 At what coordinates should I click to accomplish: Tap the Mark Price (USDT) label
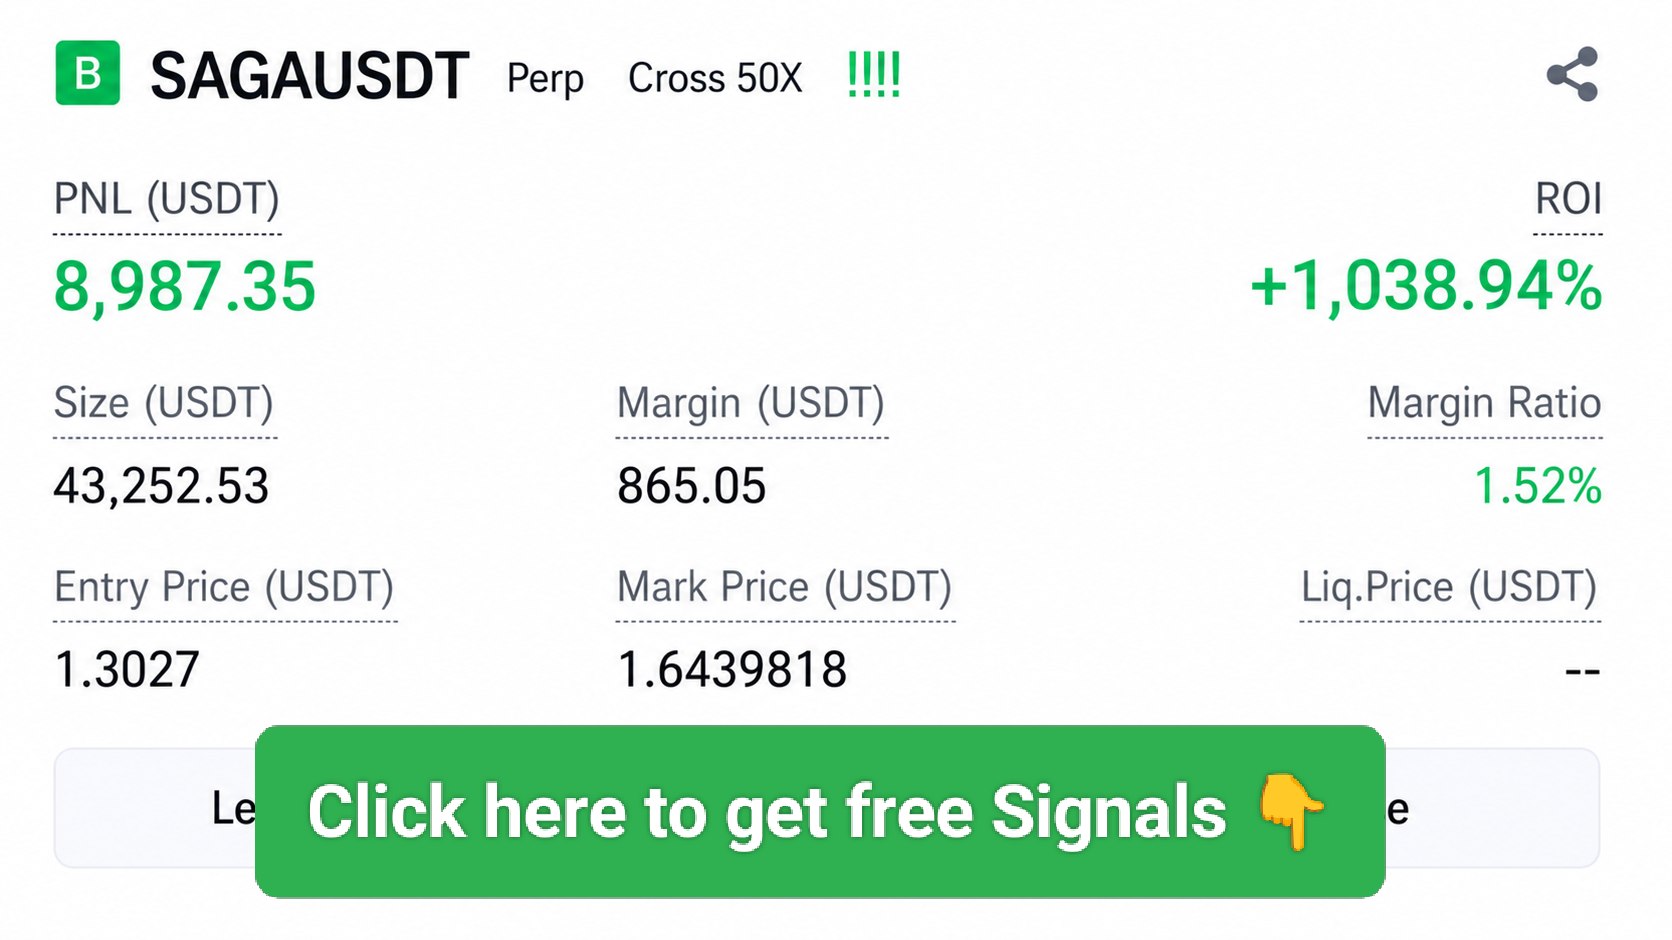pos(785,587)
